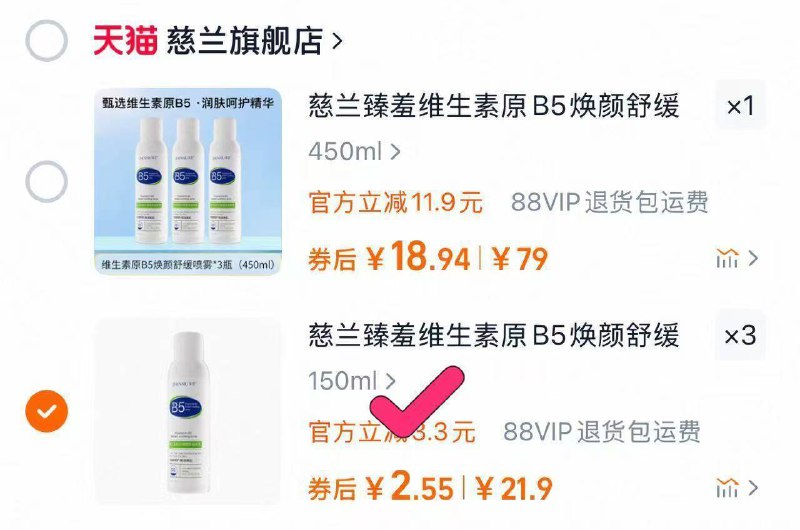Tap the 券后 ¥2.55 coupon price
The image size is (800, 530).
click(x=381, y=488)
